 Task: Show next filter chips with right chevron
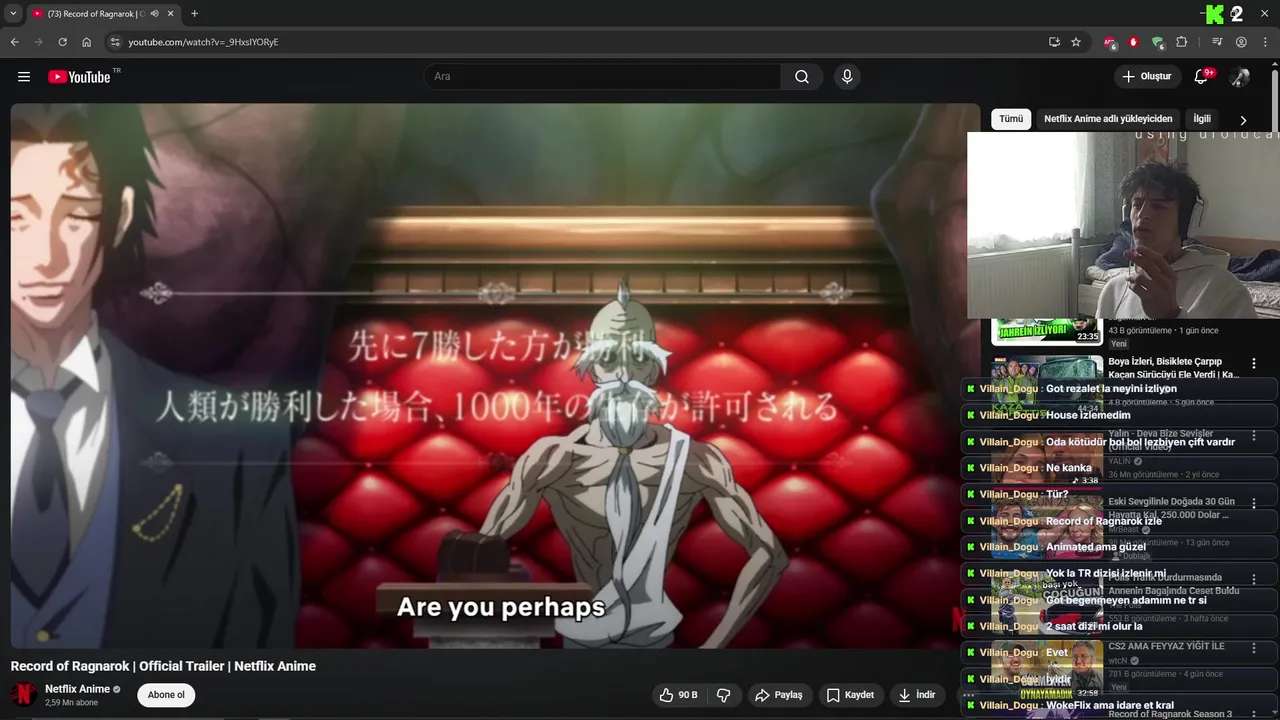(1243, 120)
